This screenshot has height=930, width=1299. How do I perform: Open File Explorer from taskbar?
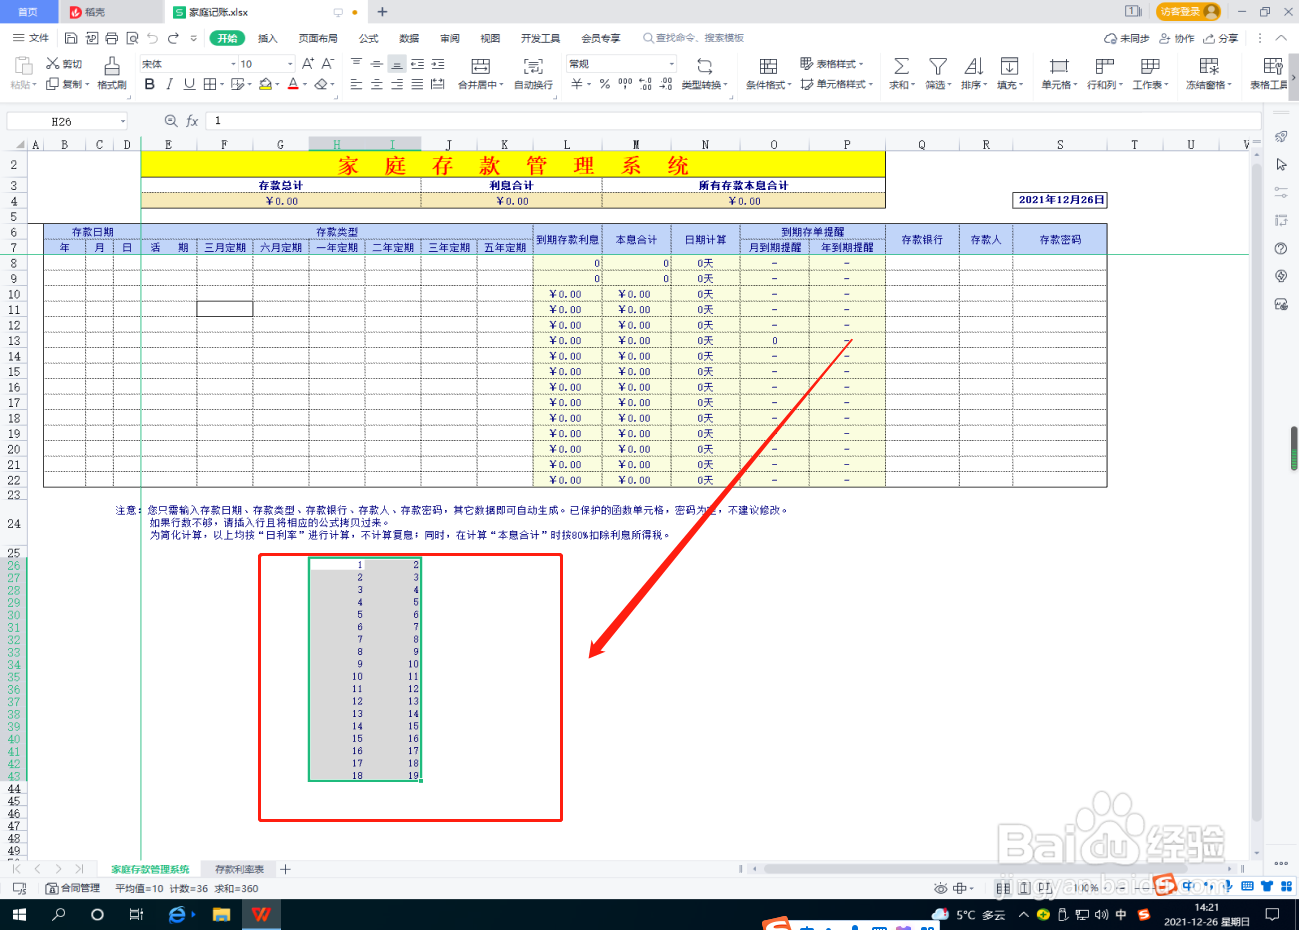click(221, 914)
